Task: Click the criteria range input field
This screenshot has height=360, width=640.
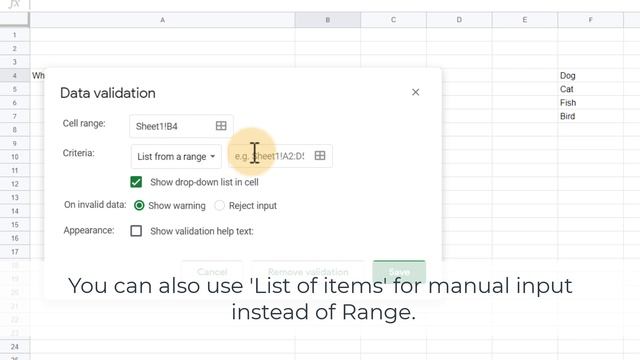Action: (x=280, y=156)
